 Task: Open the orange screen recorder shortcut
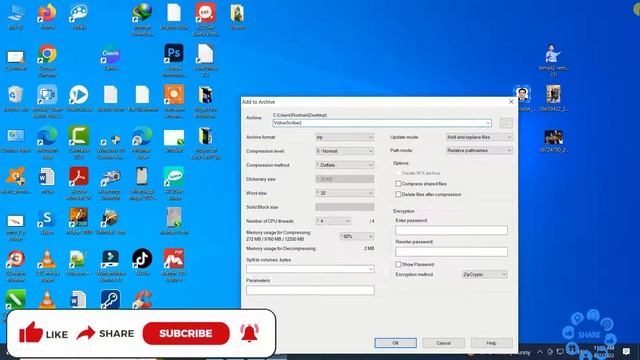tap(174, 102)
